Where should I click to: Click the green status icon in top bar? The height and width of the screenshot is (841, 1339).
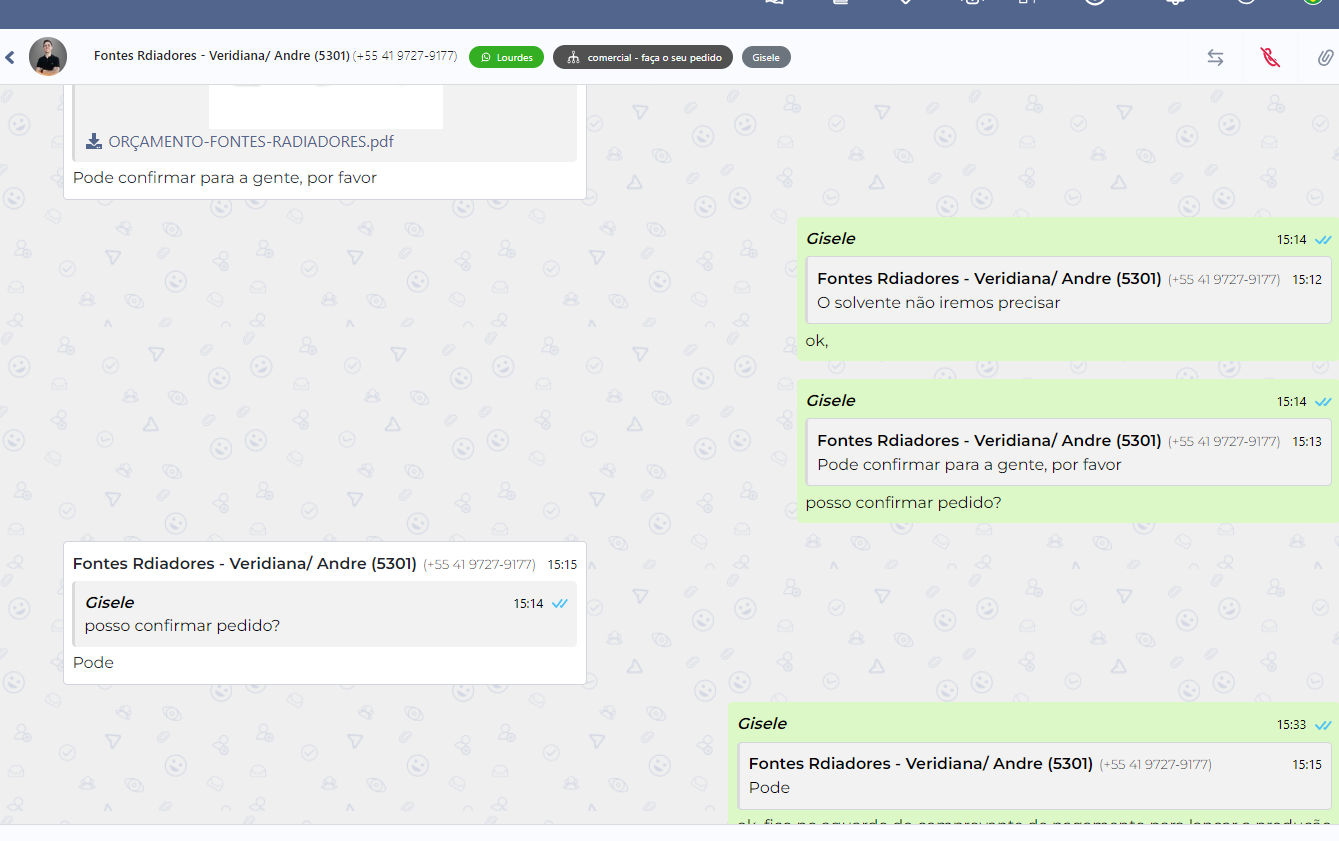[x=1312, y=3]
